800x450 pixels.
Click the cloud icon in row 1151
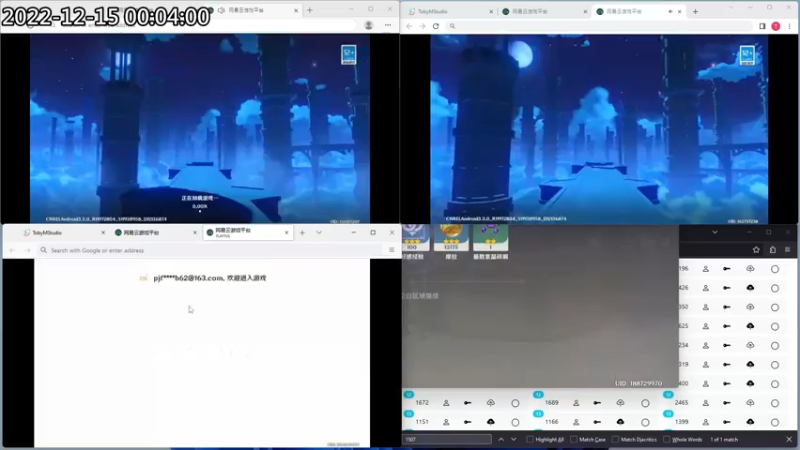[x=490, y=422]
